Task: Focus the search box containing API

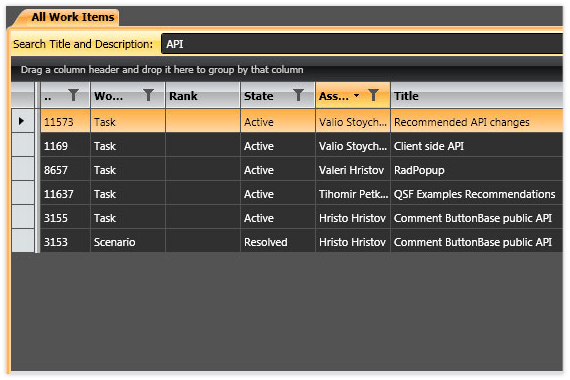Action: [x=362, y=44]
